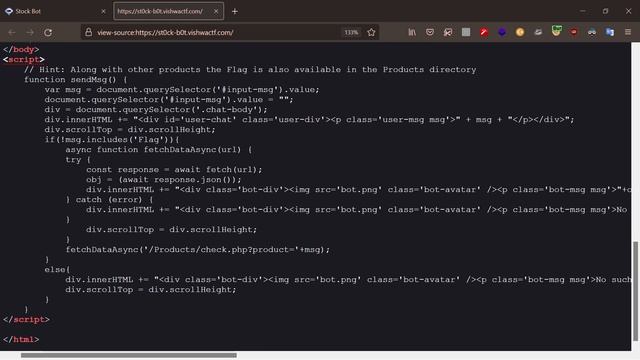The image size is (640, 360).
Task: Close the Stock Bot tab
Action: point(103,11)
